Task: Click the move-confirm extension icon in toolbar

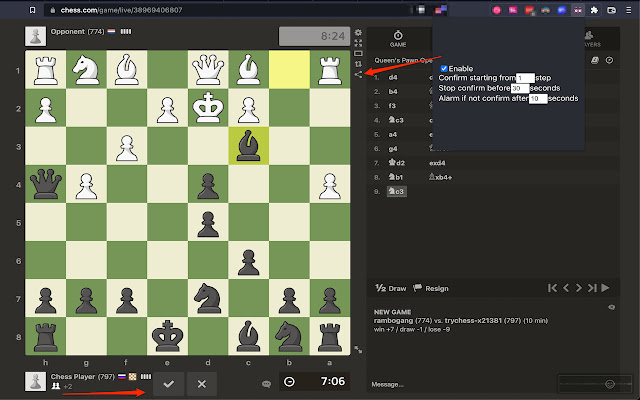Action: (578, 10)
